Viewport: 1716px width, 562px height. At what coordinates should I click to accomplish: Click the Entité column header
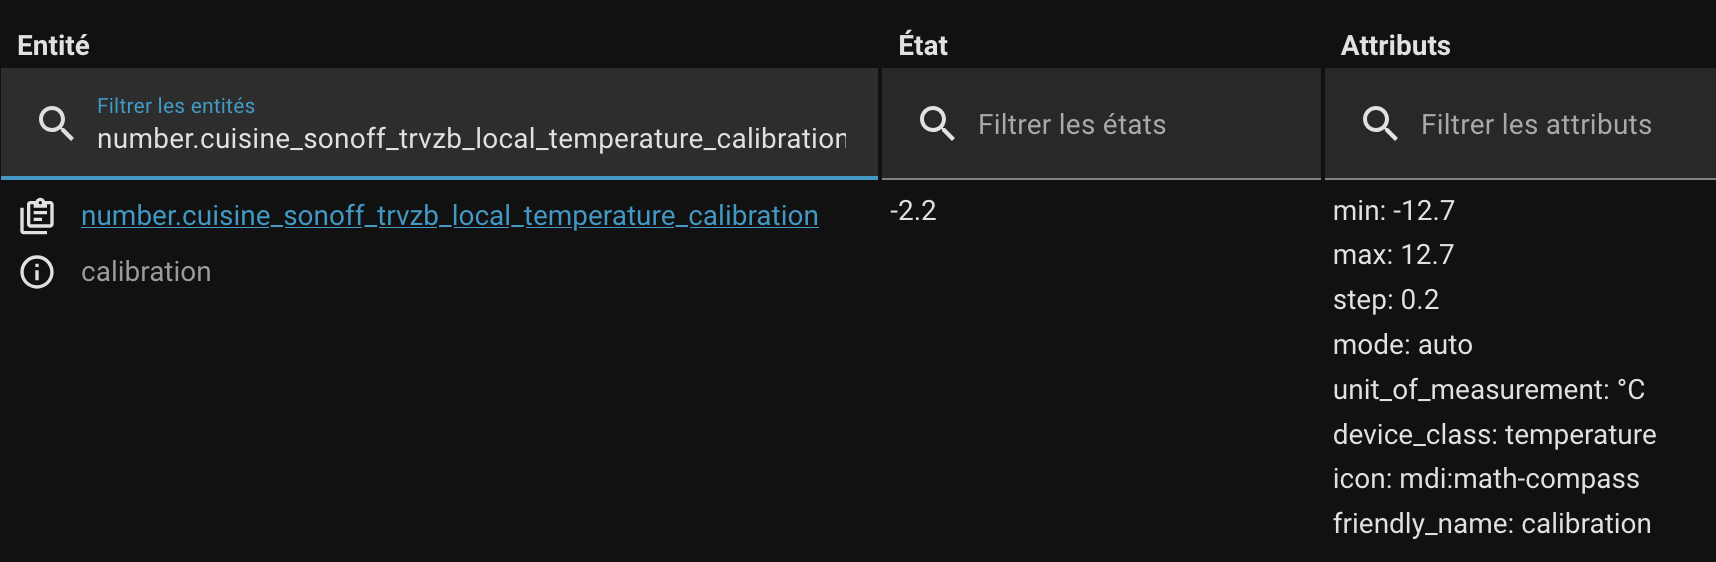click(54, 45)
